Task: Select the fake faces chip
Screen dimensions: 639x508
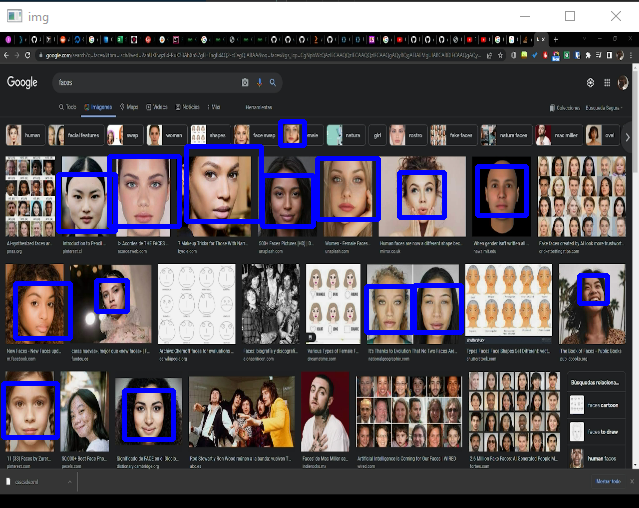Action: coord(453,135)
